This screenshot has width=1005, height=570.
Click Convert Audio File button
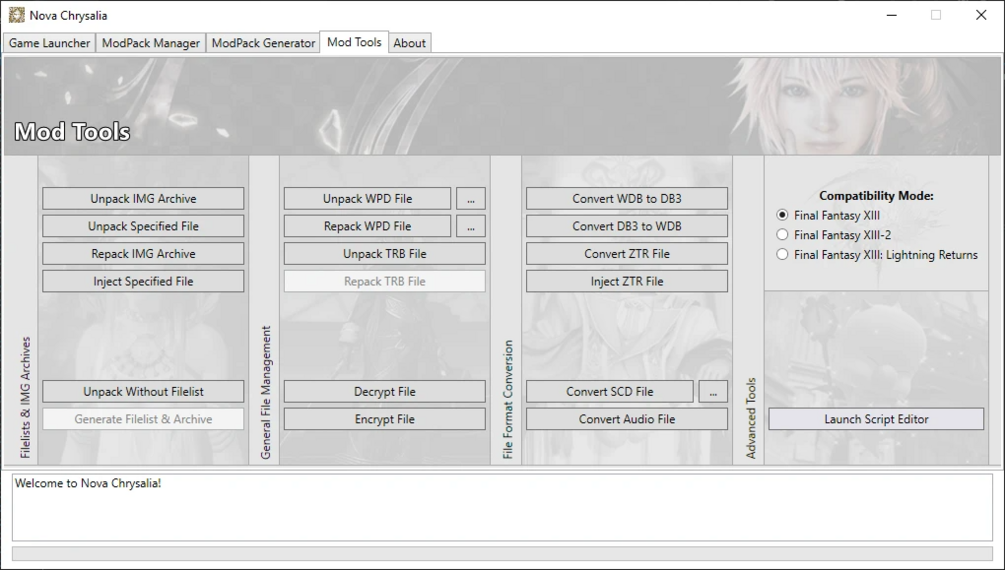[x=627, y=419]
